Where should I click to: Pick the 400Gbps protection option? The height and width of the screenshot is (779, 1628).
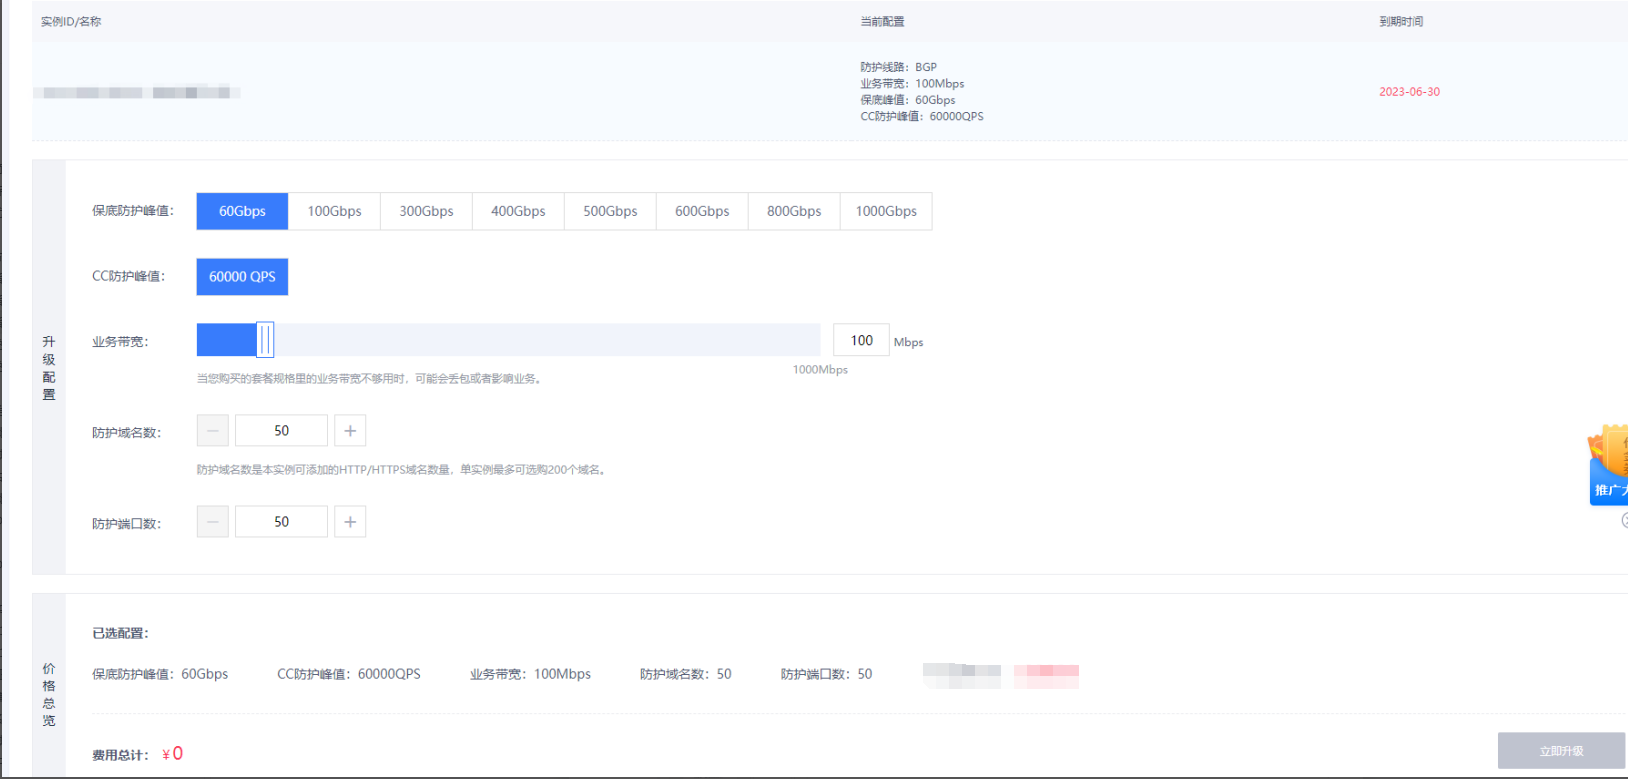[x=518, y=211]
